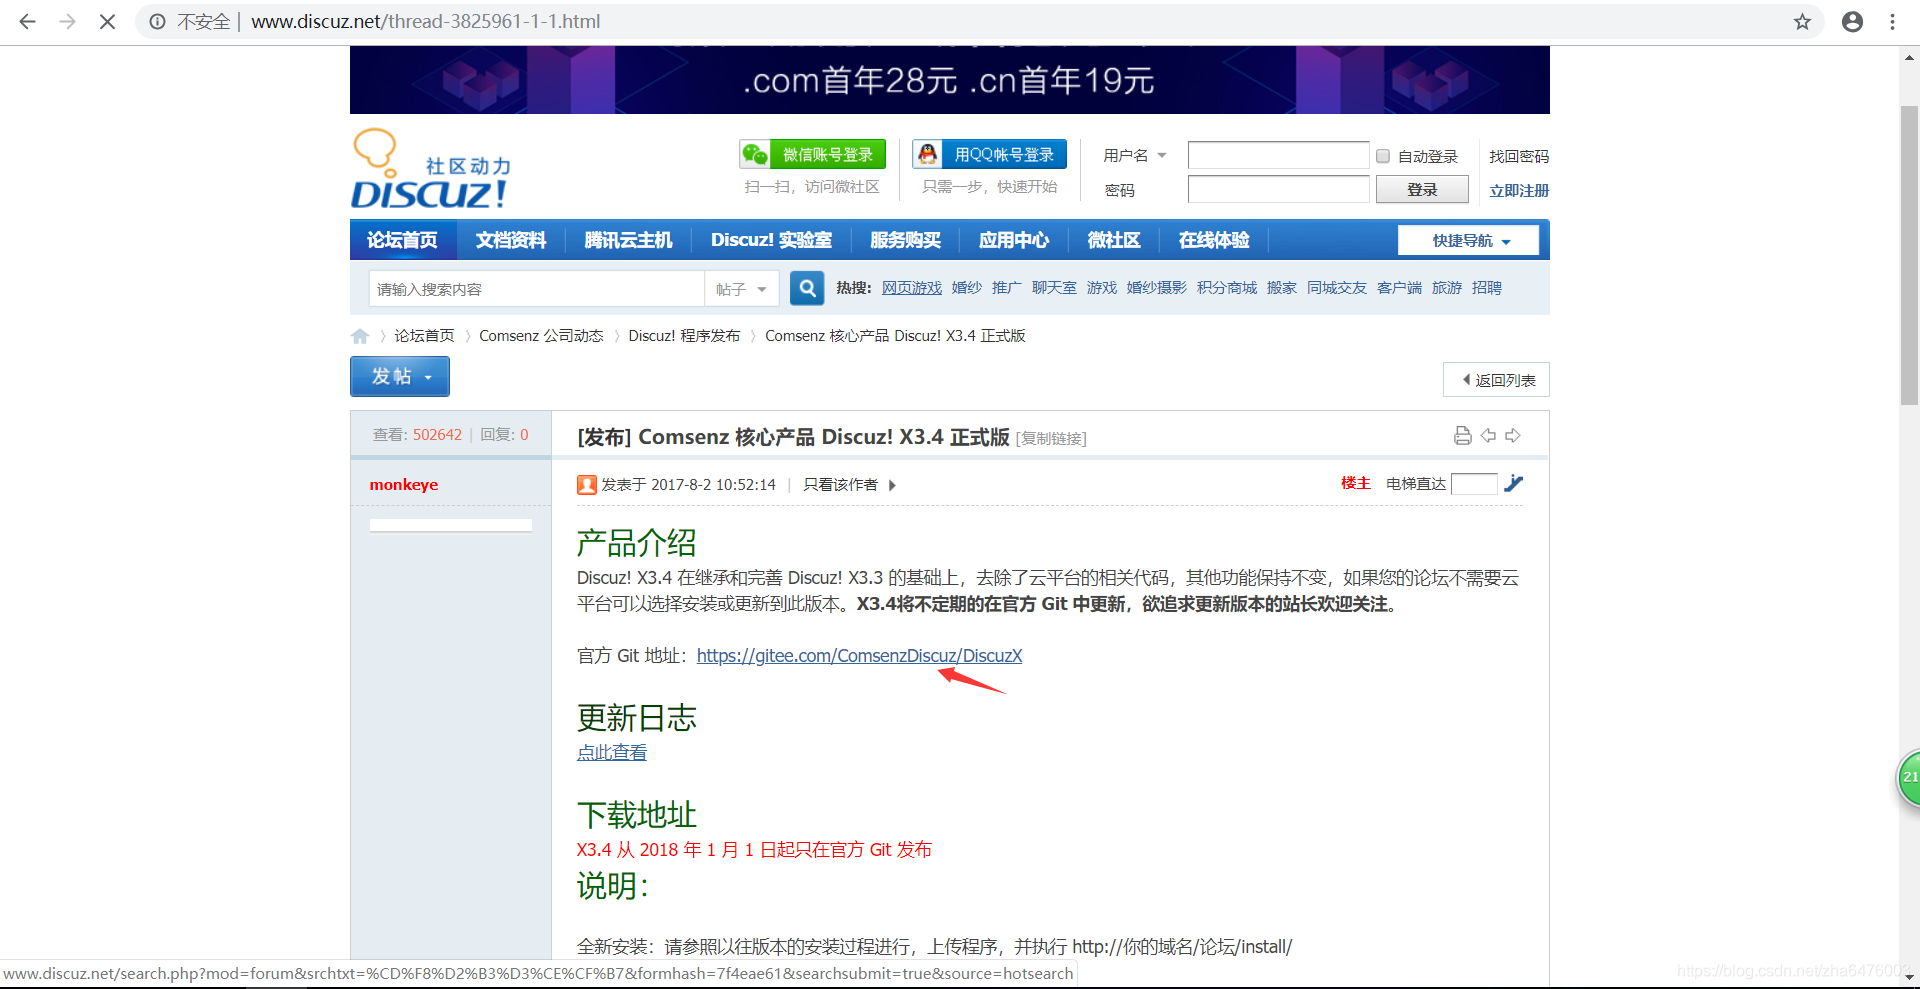Open the 微社区 nav tab
1920x989 pixels.
pos(1114,240)
